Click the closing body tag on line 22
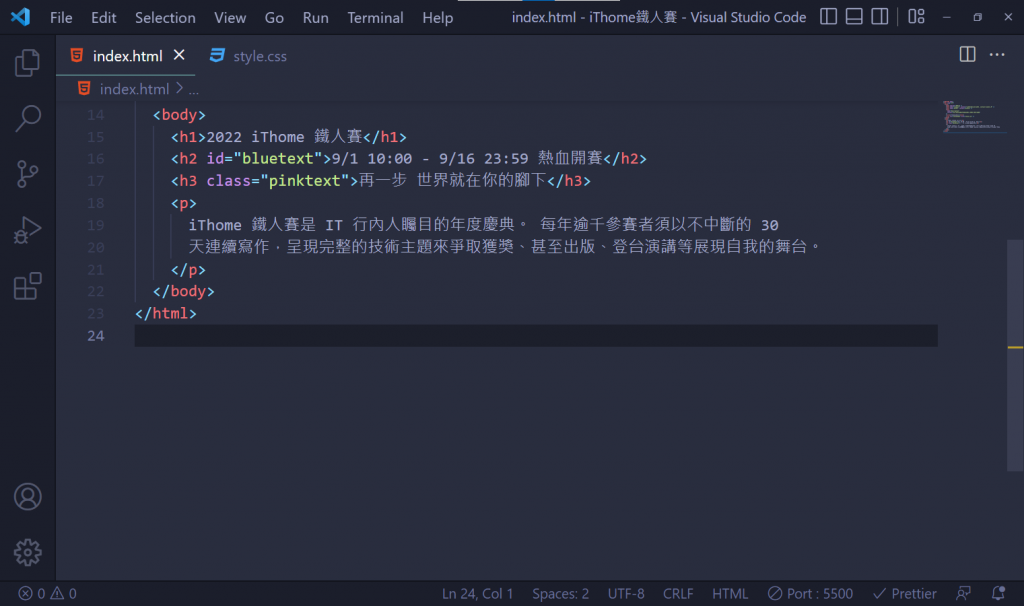1024x606 pixels. [184, 291]
